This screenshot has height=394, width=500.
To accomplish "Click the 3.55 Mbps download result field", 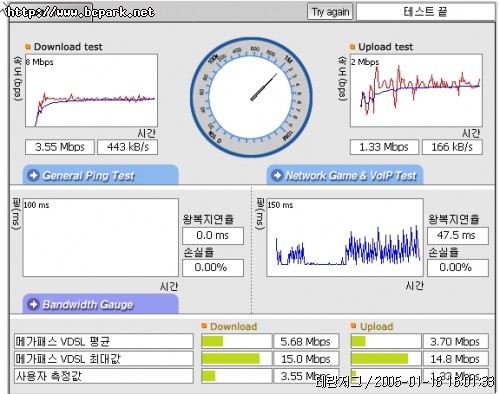I will tap(60, 147).
